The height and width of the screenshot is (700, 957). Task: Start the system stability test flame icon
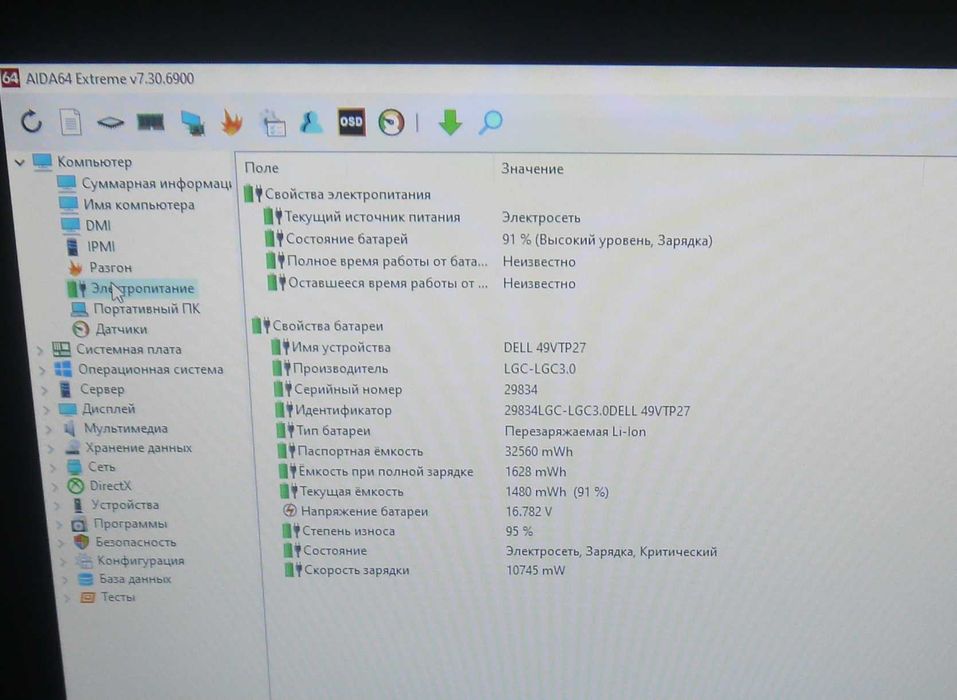click(232, 122)
